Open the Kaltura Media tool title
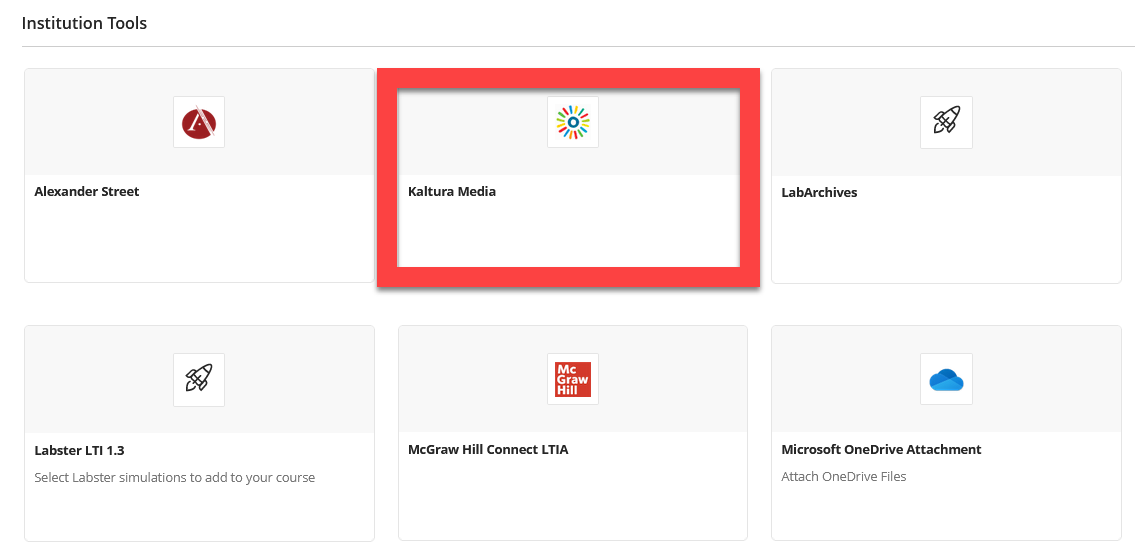1135x560 pixels. 452,192
